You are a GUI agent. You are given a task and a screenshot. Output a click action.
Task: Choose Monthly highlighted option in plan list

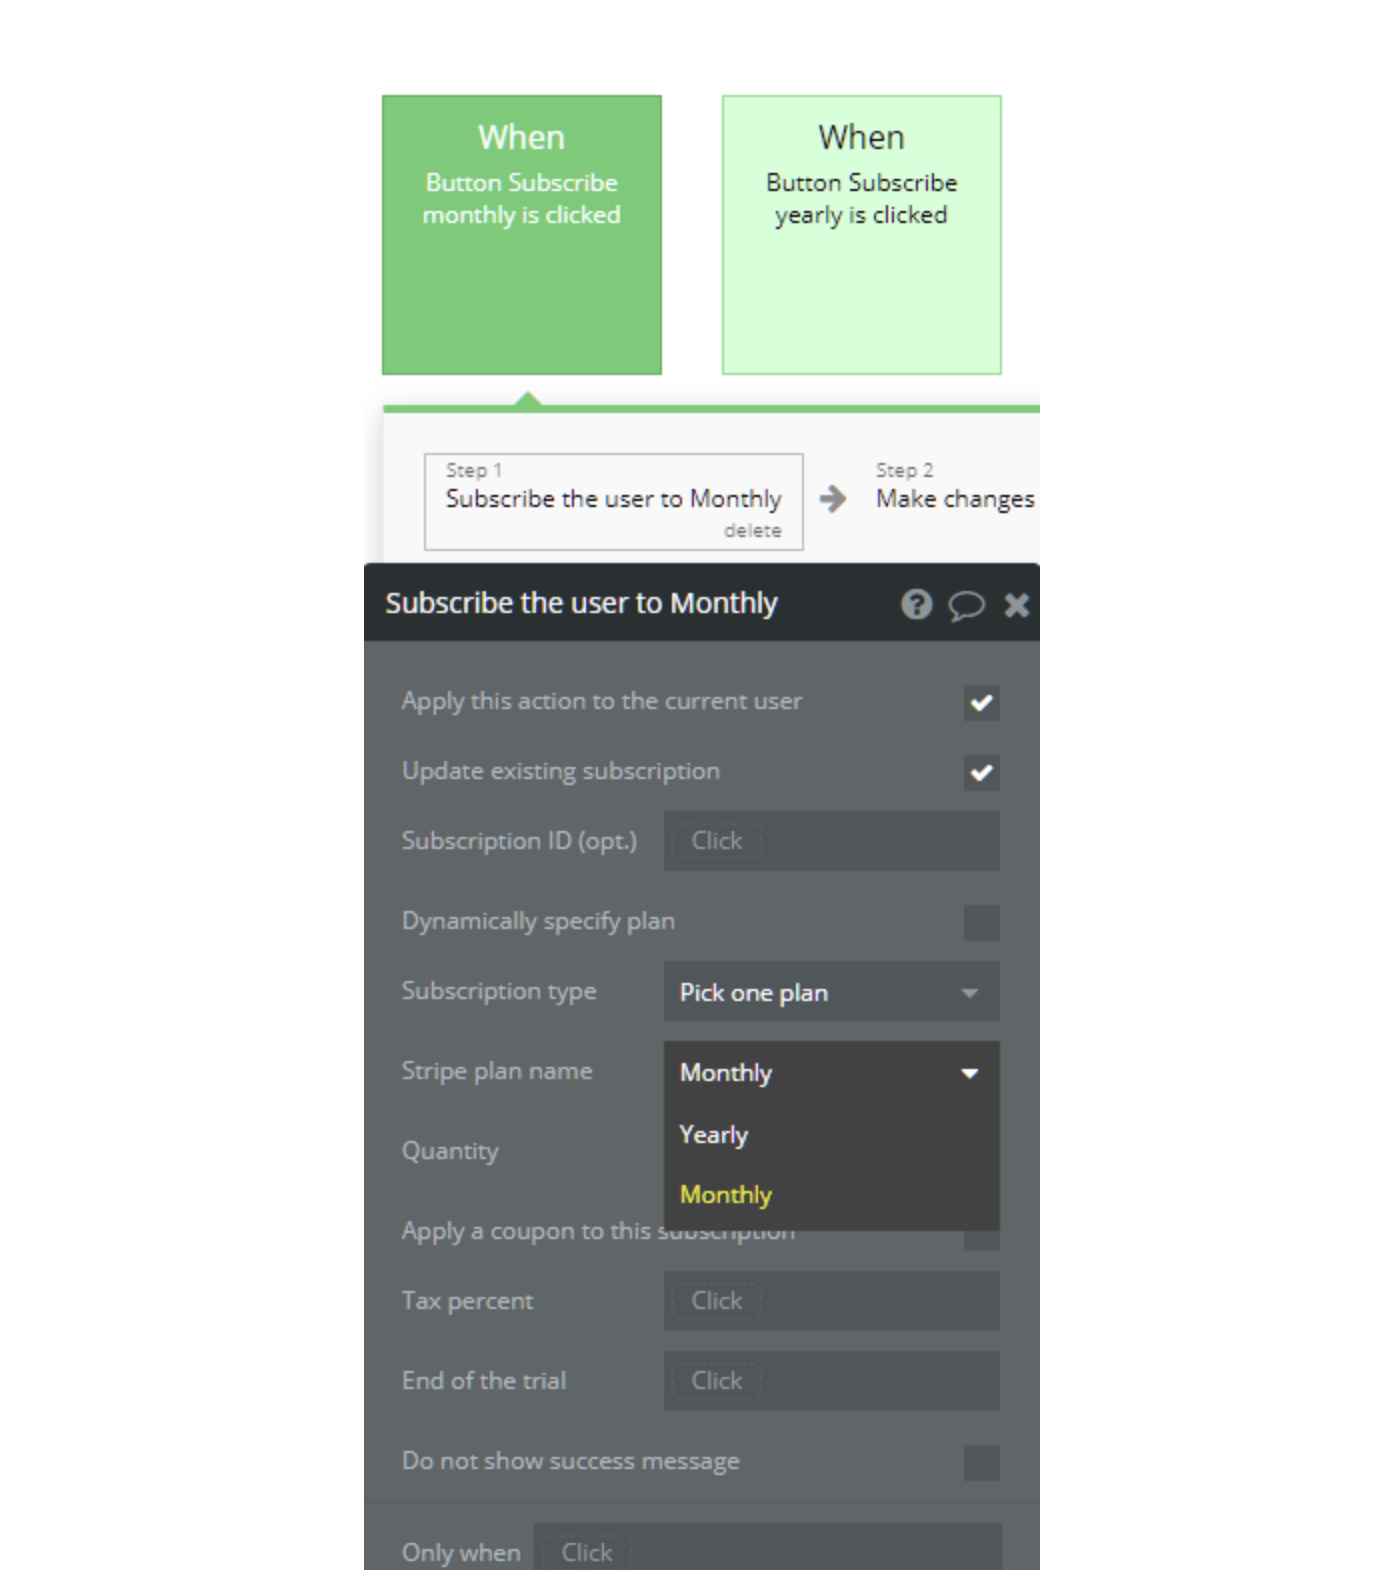(726, 1195)
